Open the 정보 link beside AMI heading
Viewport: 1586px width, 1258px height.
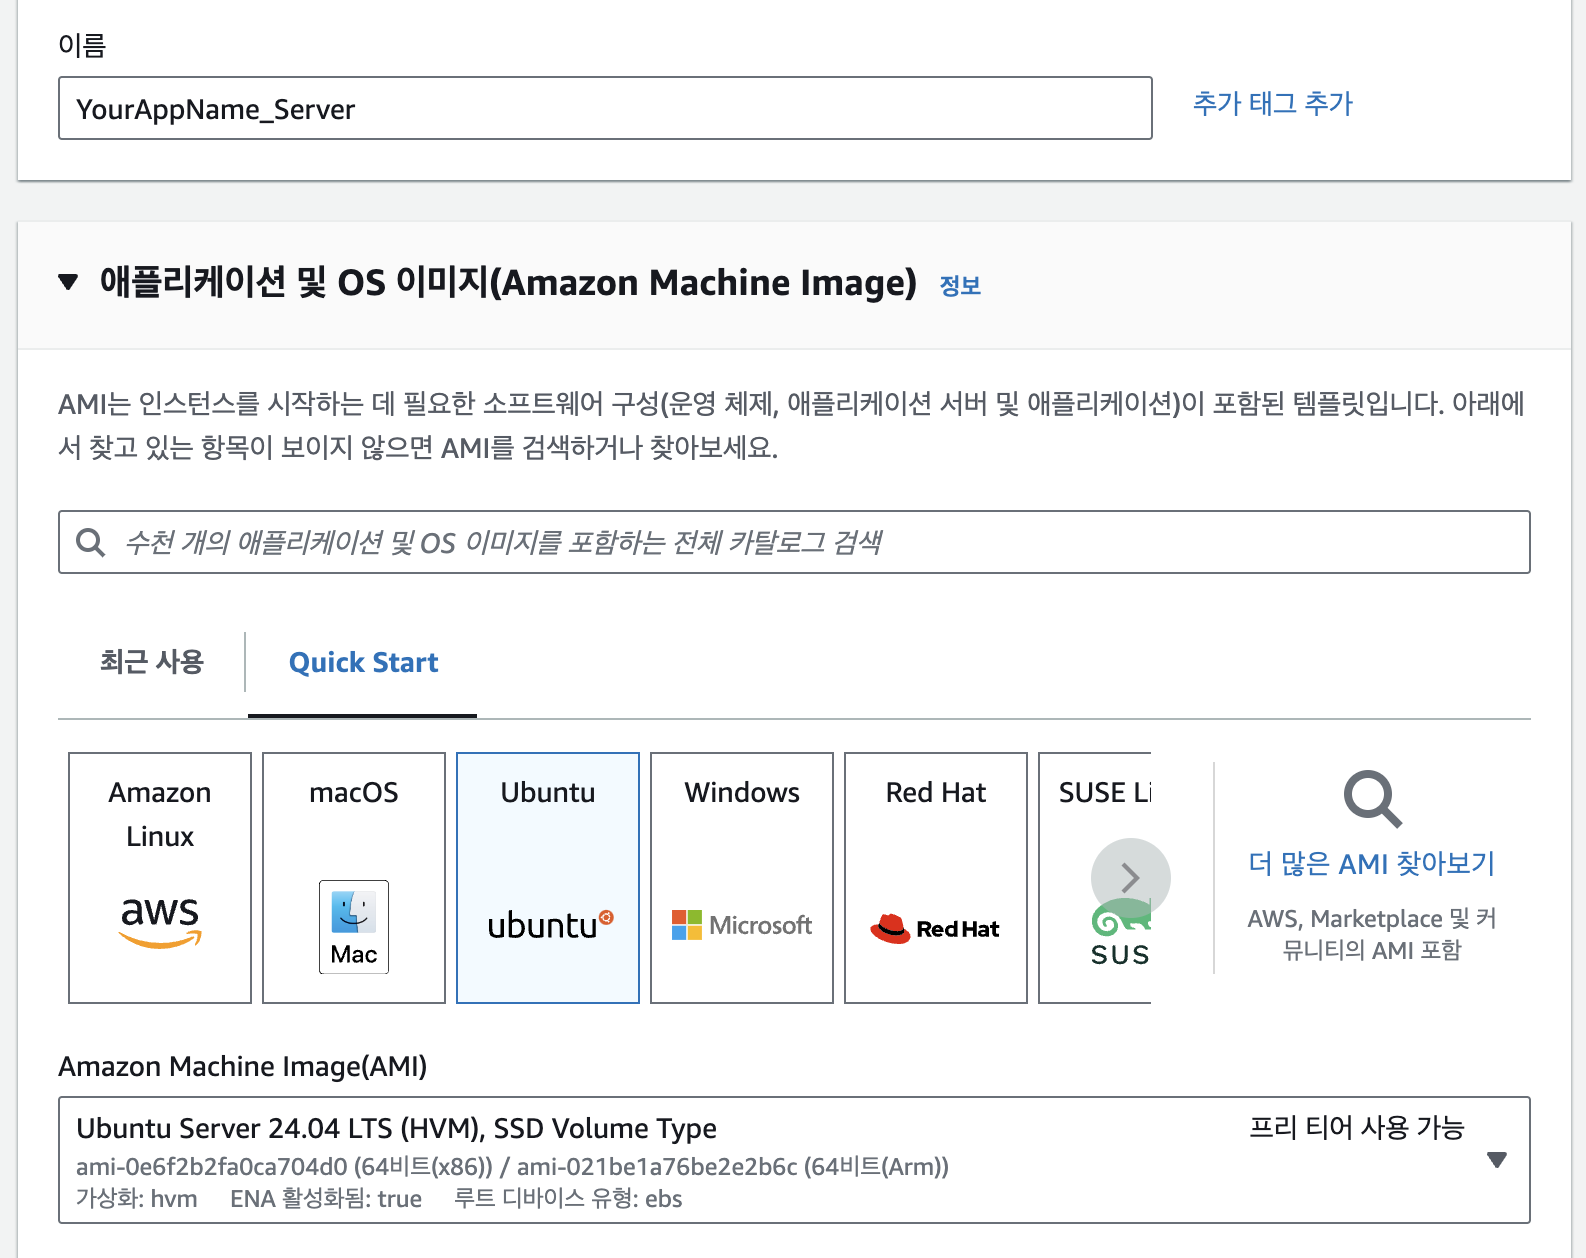[960, 286]
